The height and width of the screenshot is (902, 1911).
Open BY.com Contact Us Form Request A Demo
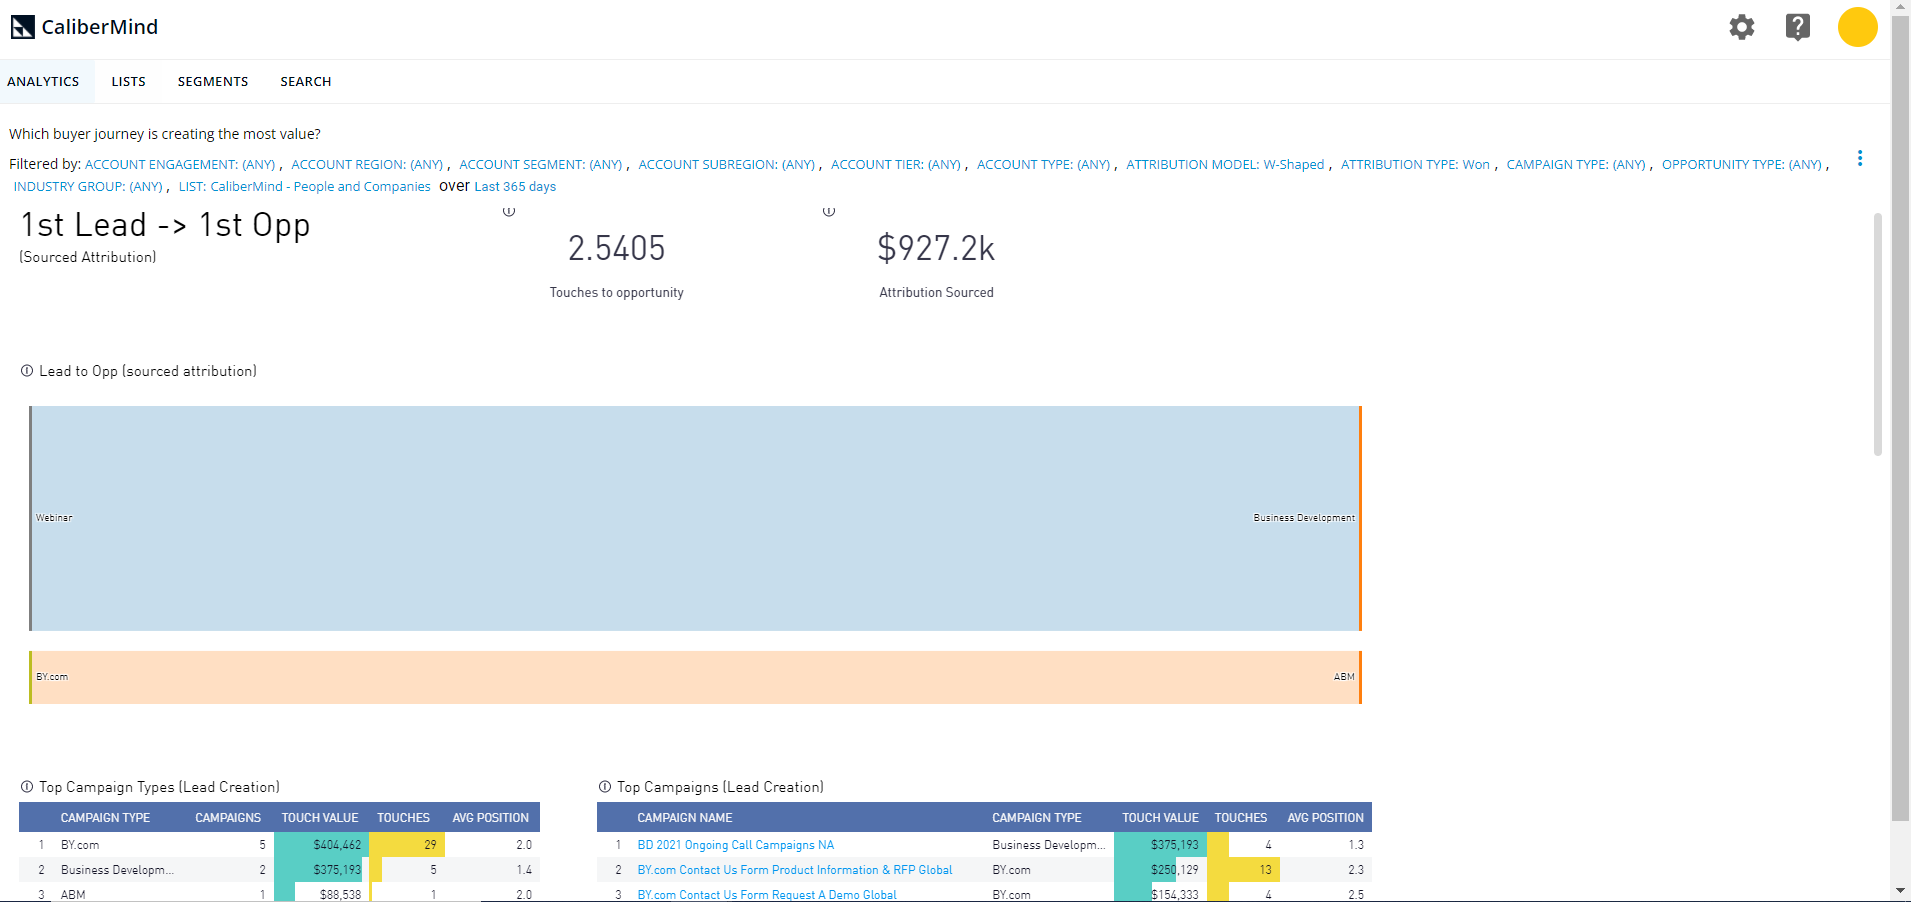click(767, 895)
